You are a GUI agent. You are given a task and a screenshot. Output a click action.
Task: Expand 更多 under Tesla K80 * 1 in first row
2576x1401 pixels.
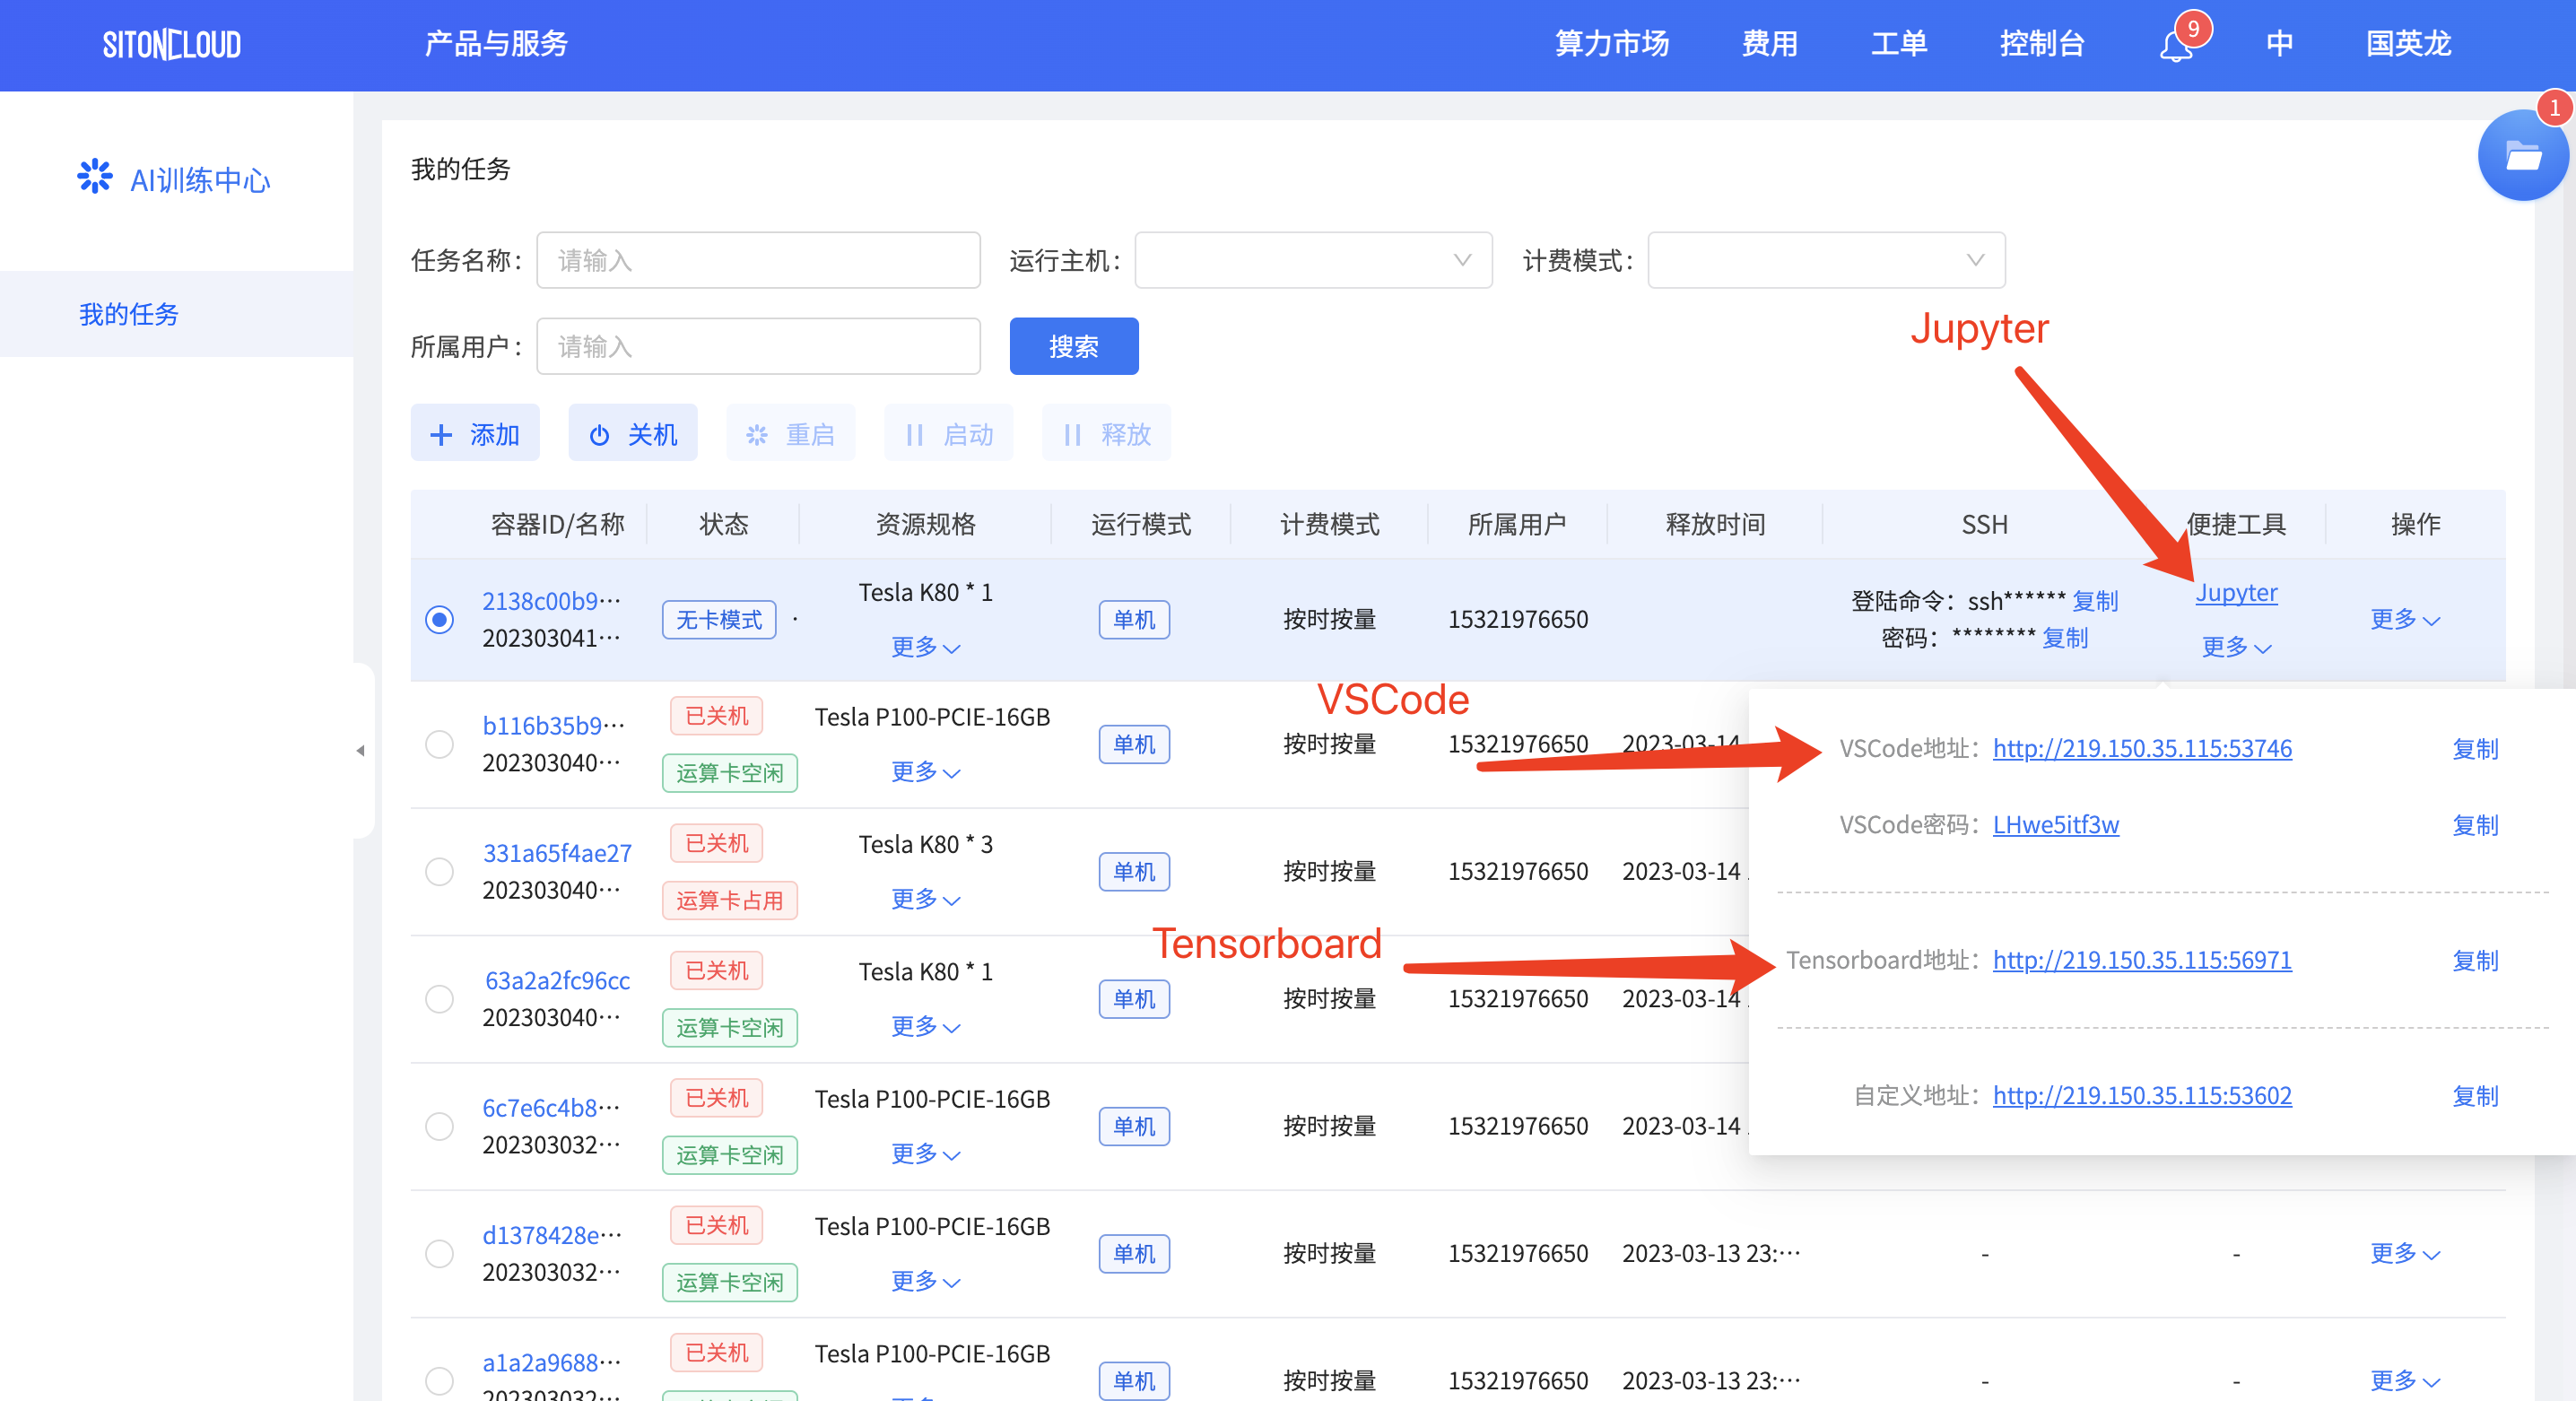pos(926,647)
